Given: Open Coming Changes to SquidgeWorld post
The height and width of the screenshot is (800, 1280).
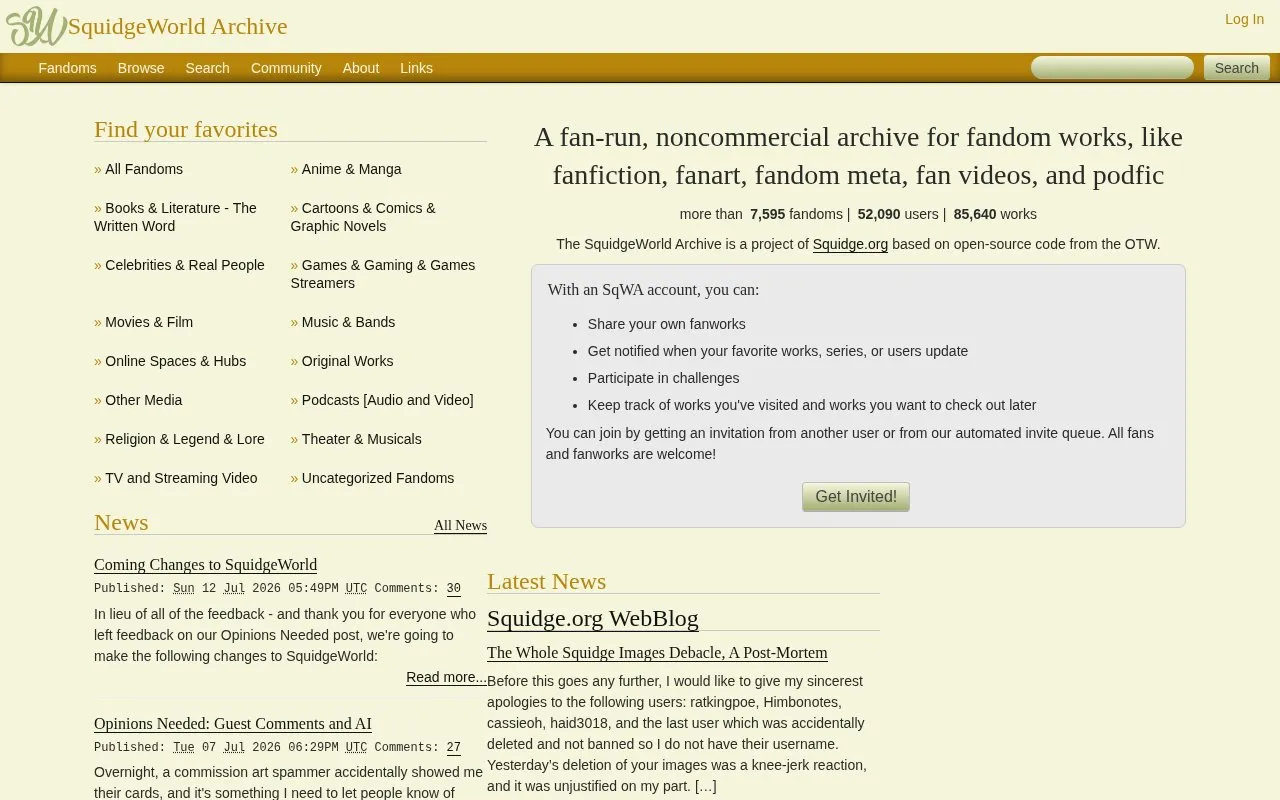Looking at the screenshot, I should [x=205, y=565].
